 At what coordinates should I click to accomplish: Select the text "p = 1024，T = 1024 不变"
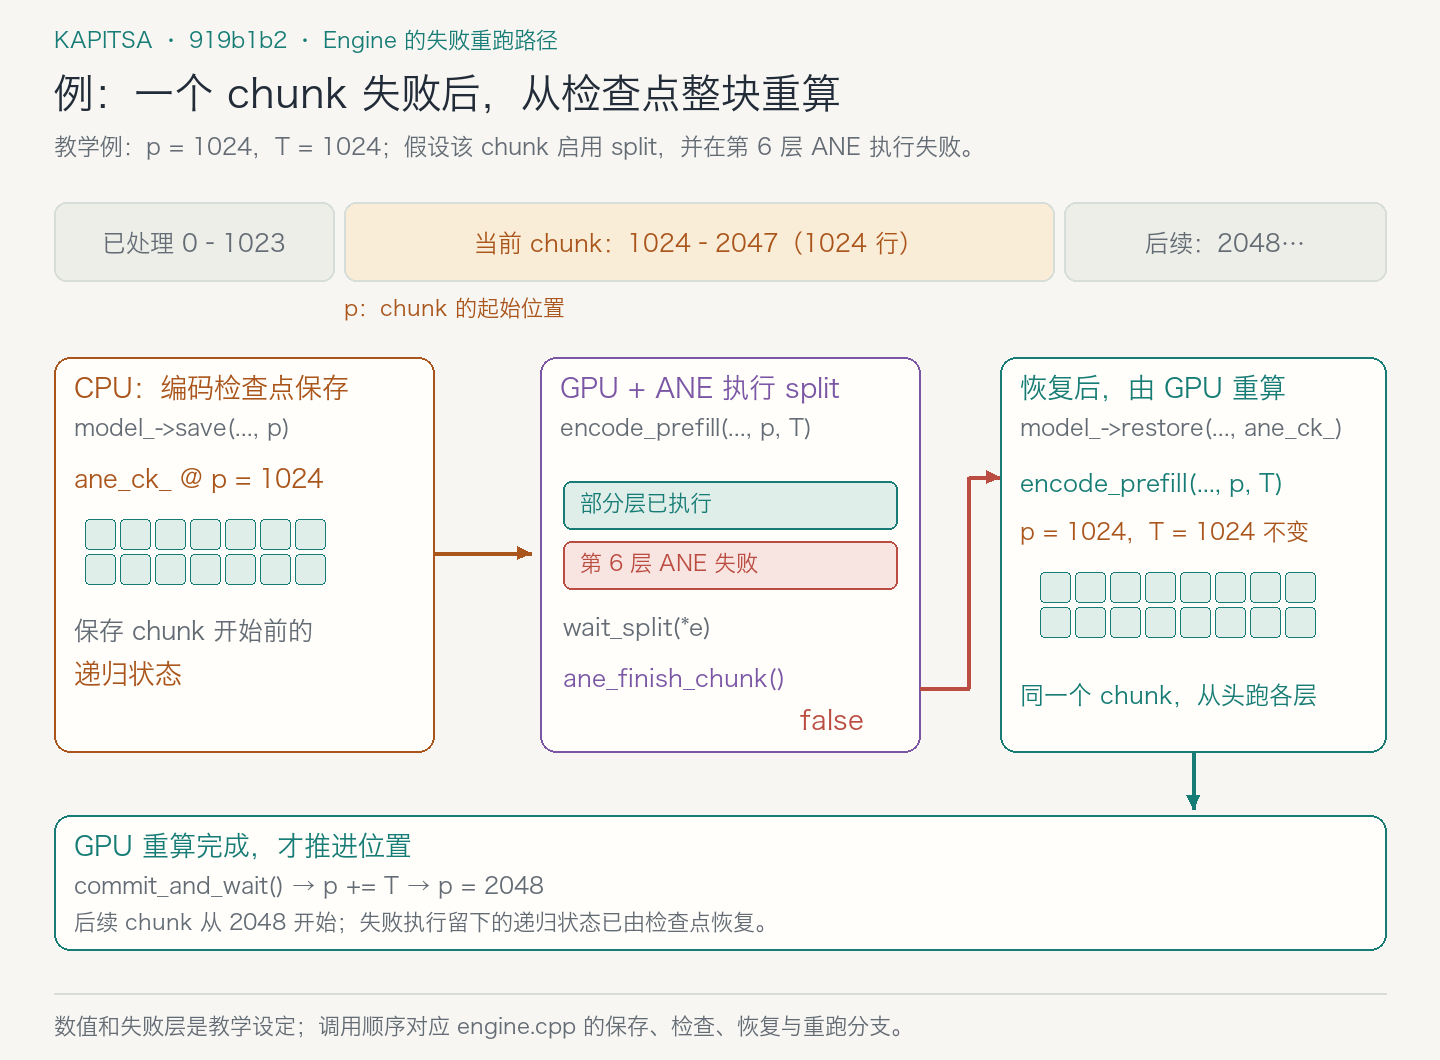1164,532
